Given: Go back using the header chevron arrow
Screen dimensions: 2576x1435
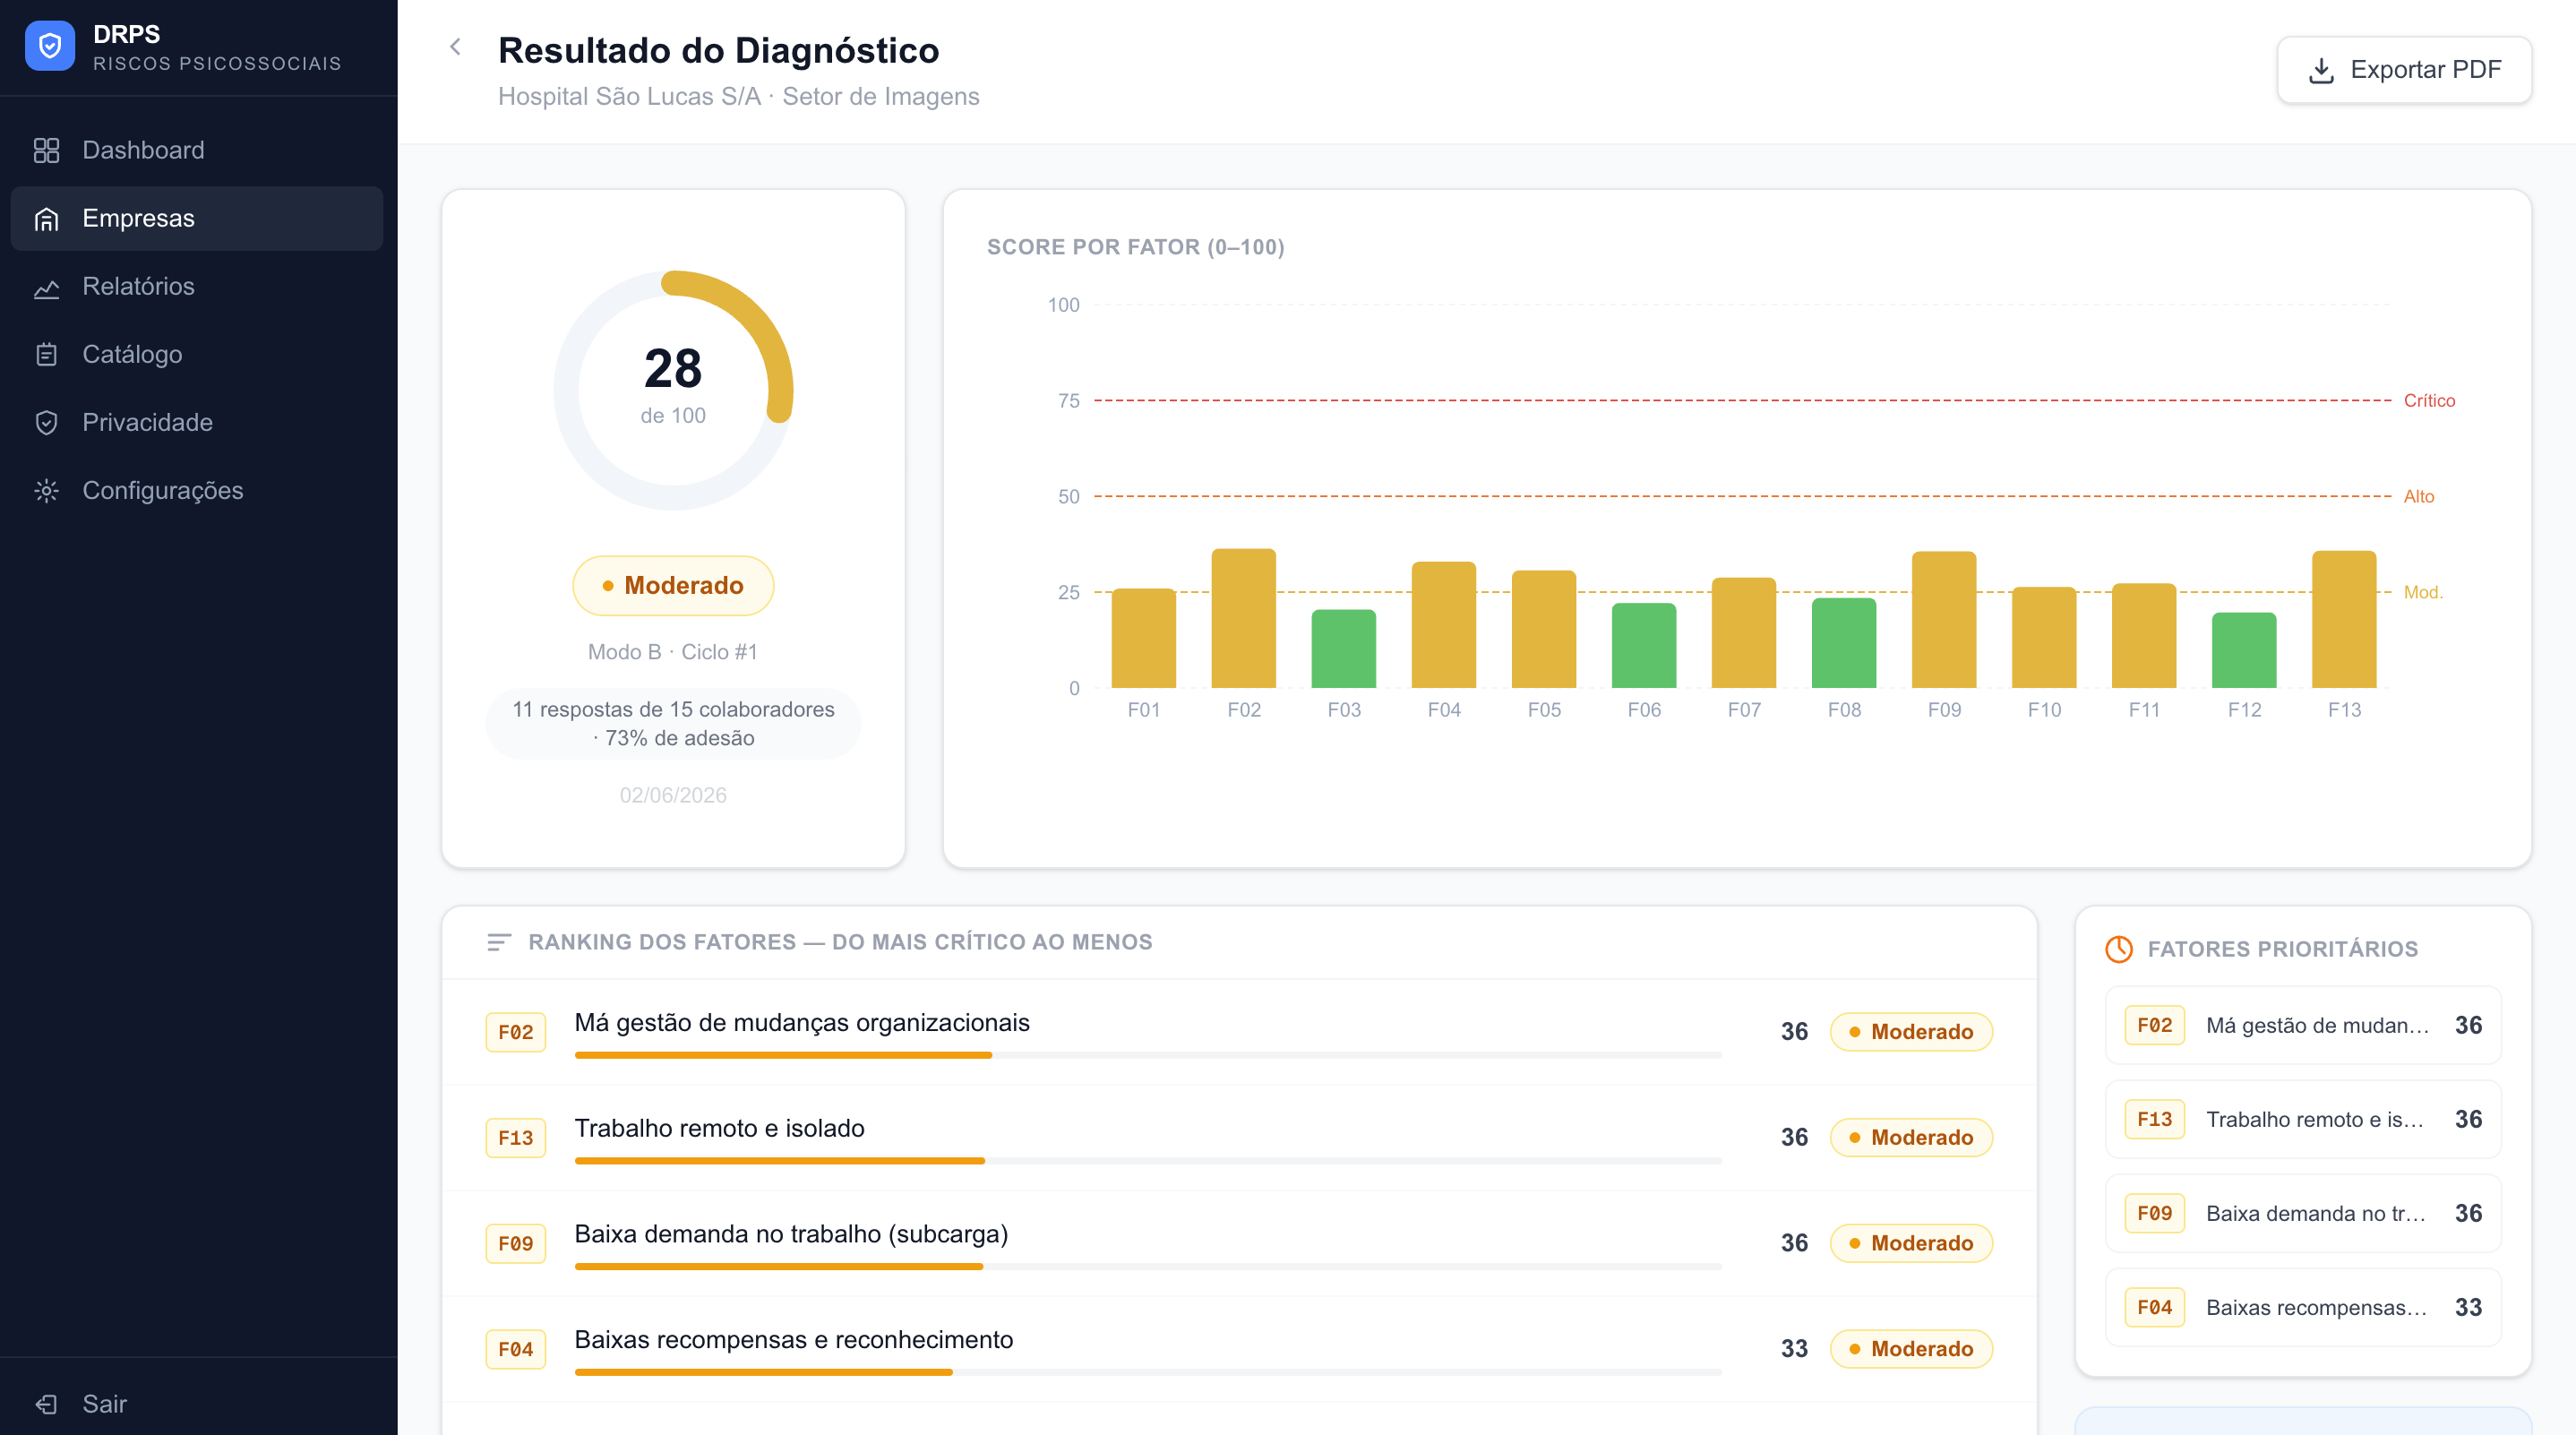Looking at the screenshot, I should click(455, 47).
